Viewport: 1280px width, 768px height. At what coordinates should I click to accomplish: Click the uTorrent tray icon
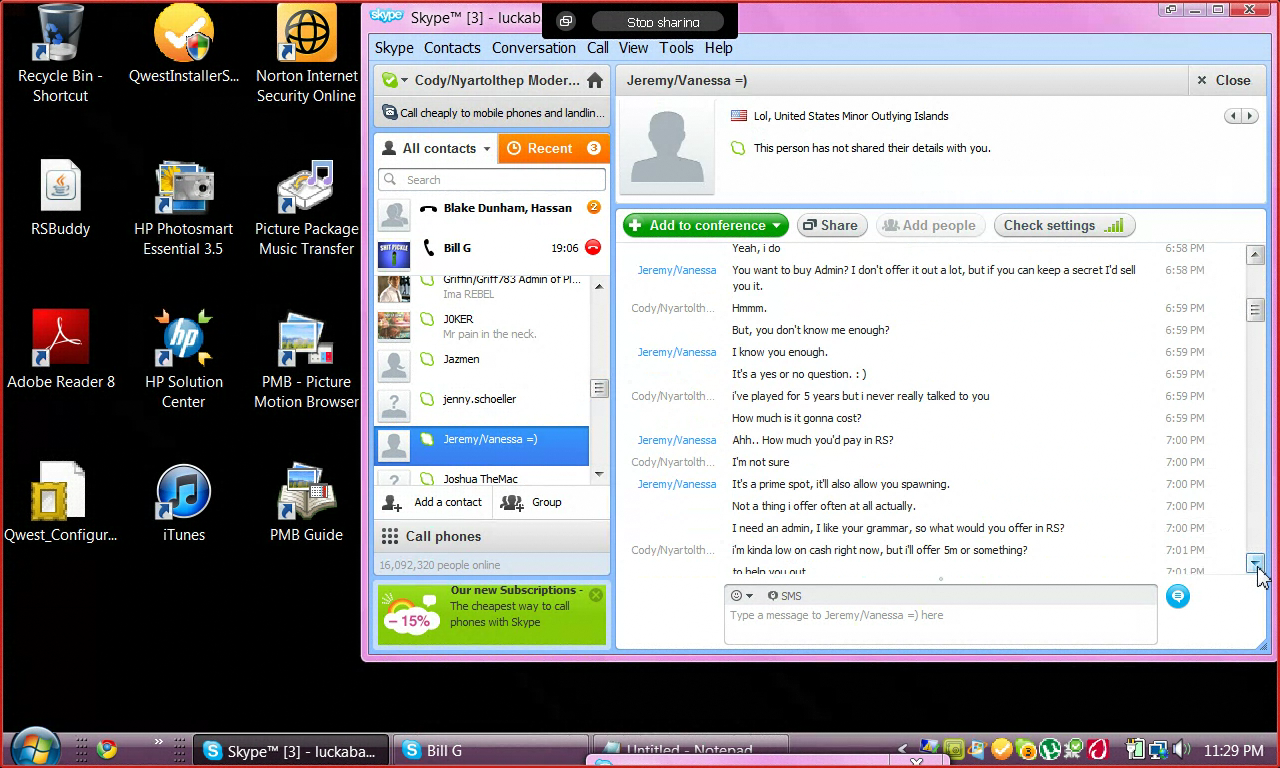[x=1049, y=749]
